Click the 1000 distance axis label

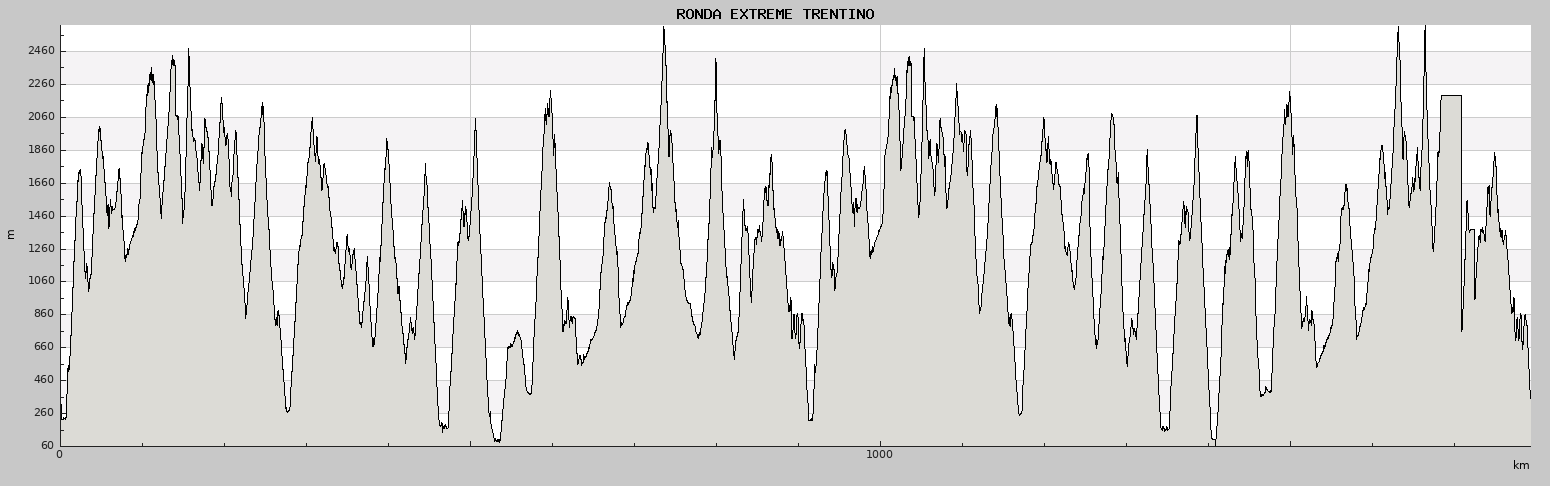point(880,454)
